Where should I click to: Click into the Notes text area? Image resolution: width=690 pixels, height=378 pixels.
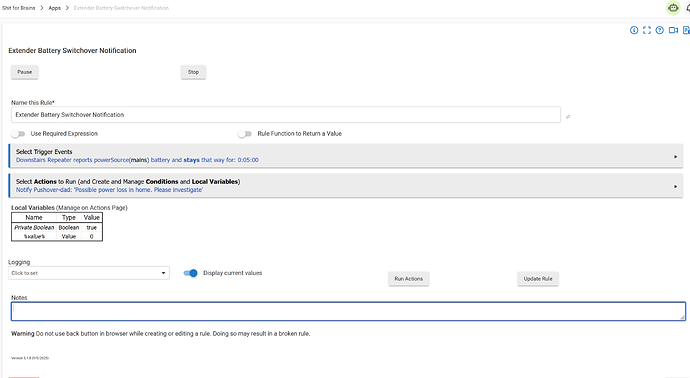[348, 312]
